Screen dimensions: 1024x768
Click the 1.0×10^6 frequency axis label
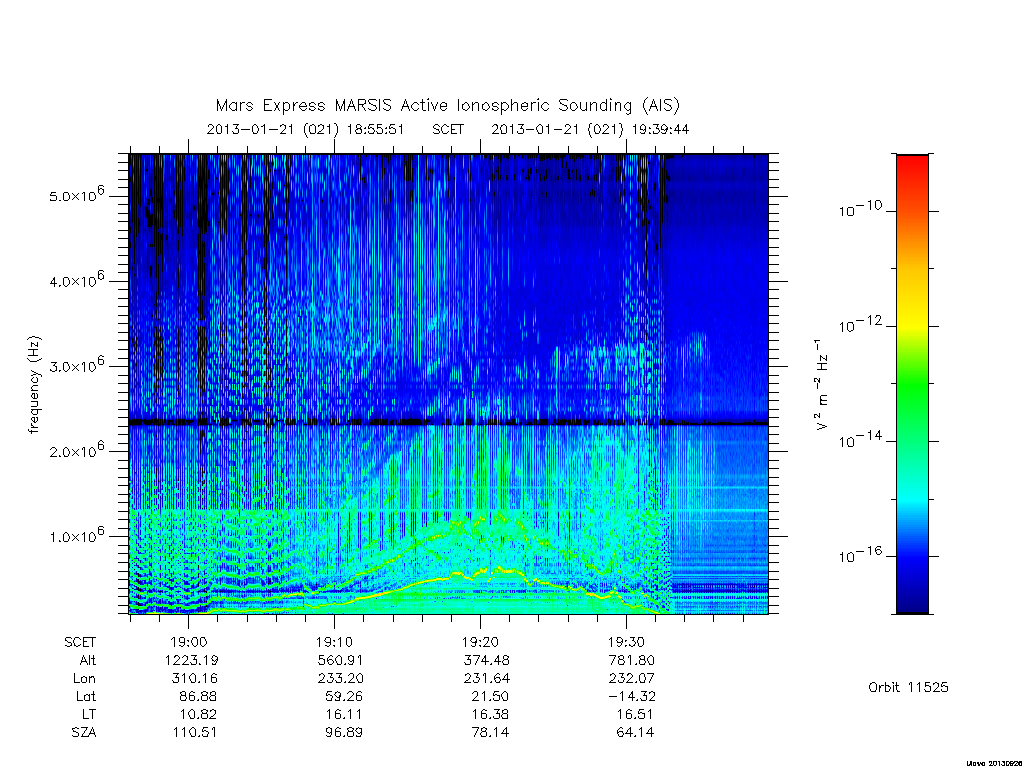76,534
